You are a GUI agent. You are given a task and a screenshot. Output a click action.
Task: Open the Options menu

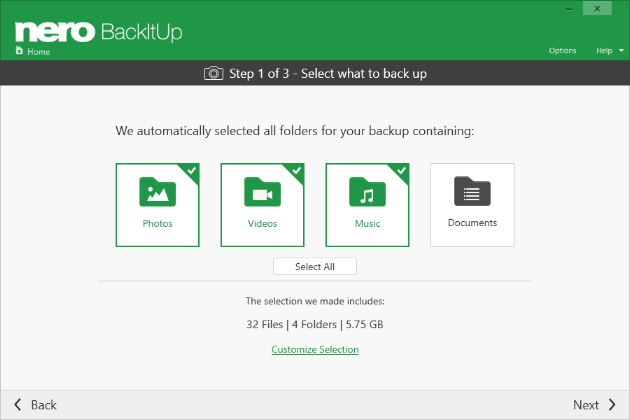click(x=562, y=51)
